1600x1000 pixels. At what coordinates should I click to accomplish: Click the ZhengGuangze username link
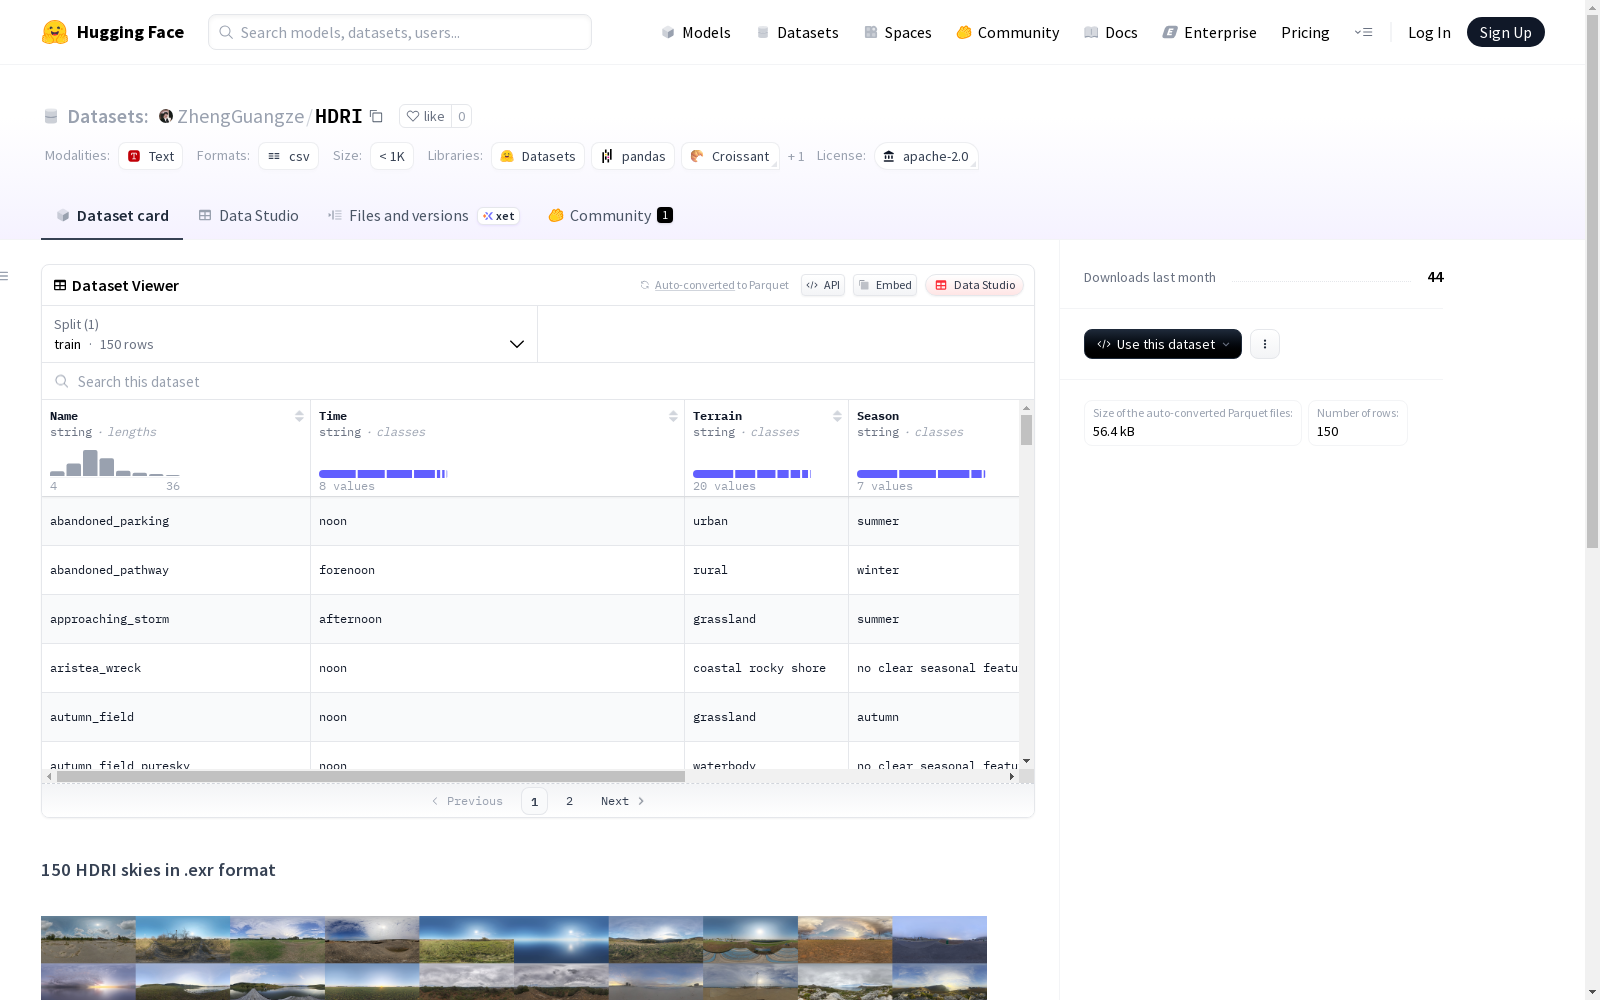coord(240,116)
